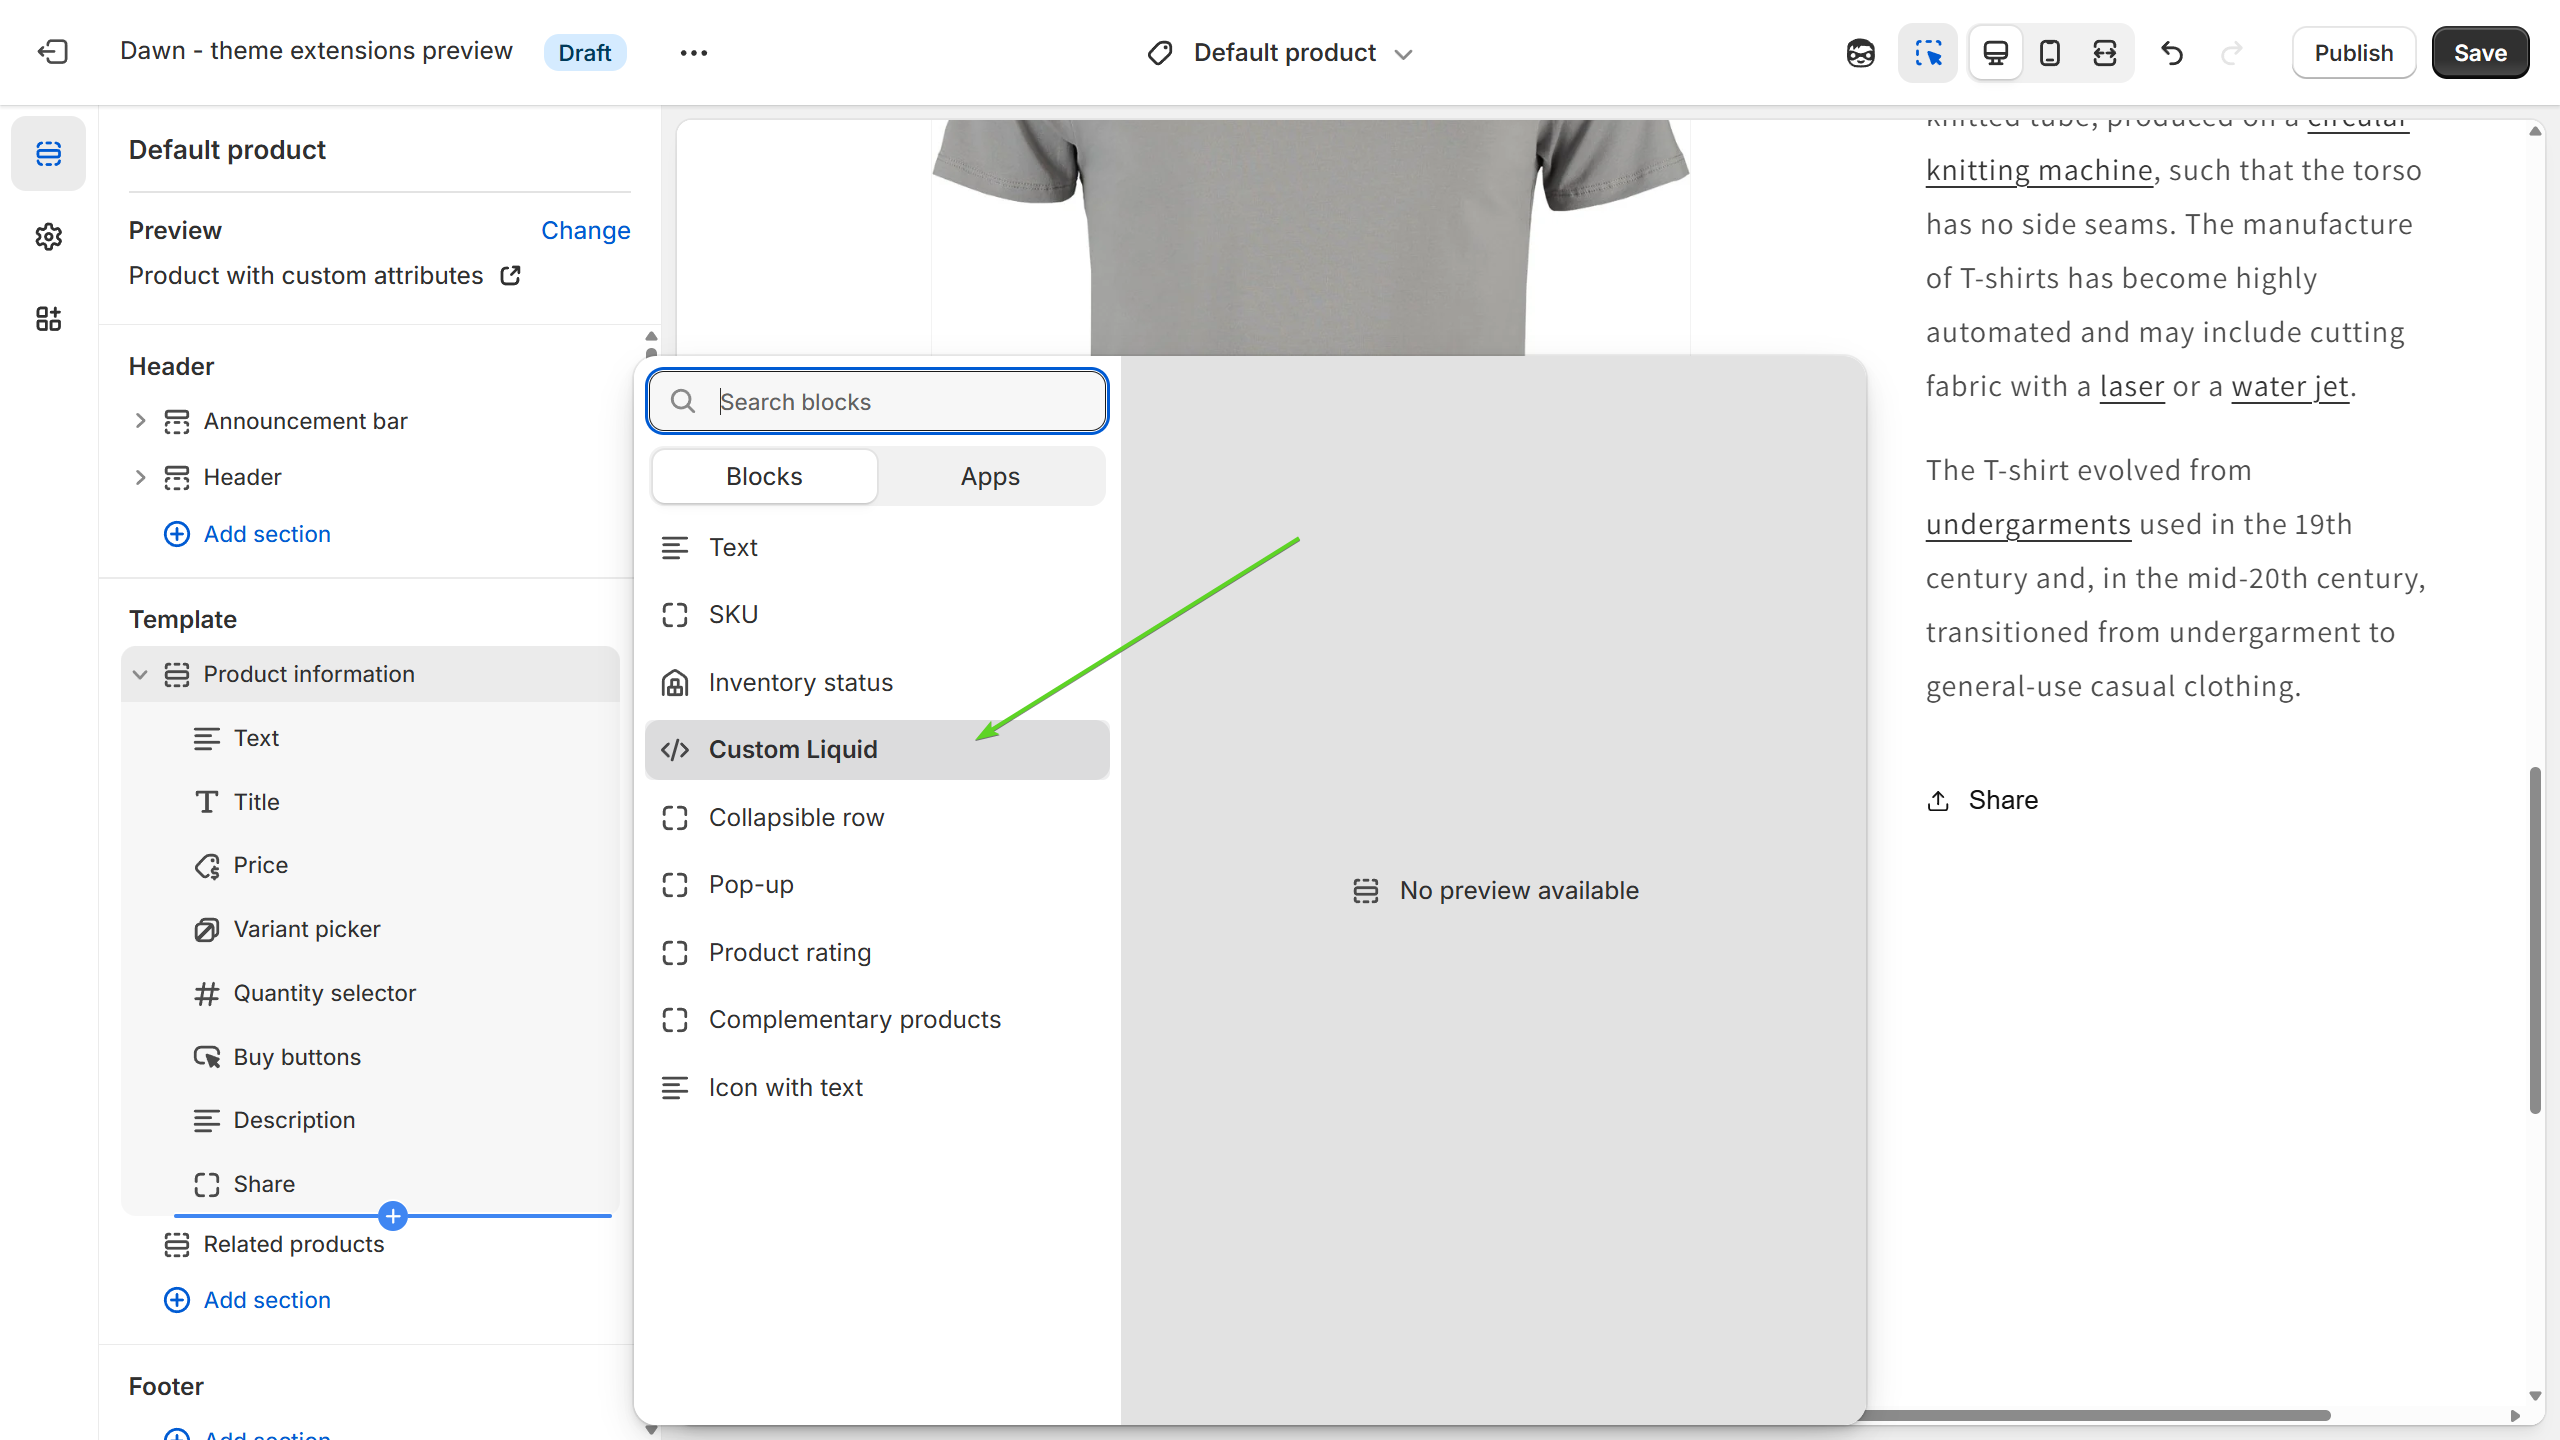The width and height of the screenshot is (2560, 1440).
Task: Toggle the inspector selection mode
Action: [x=1927, y=53]
